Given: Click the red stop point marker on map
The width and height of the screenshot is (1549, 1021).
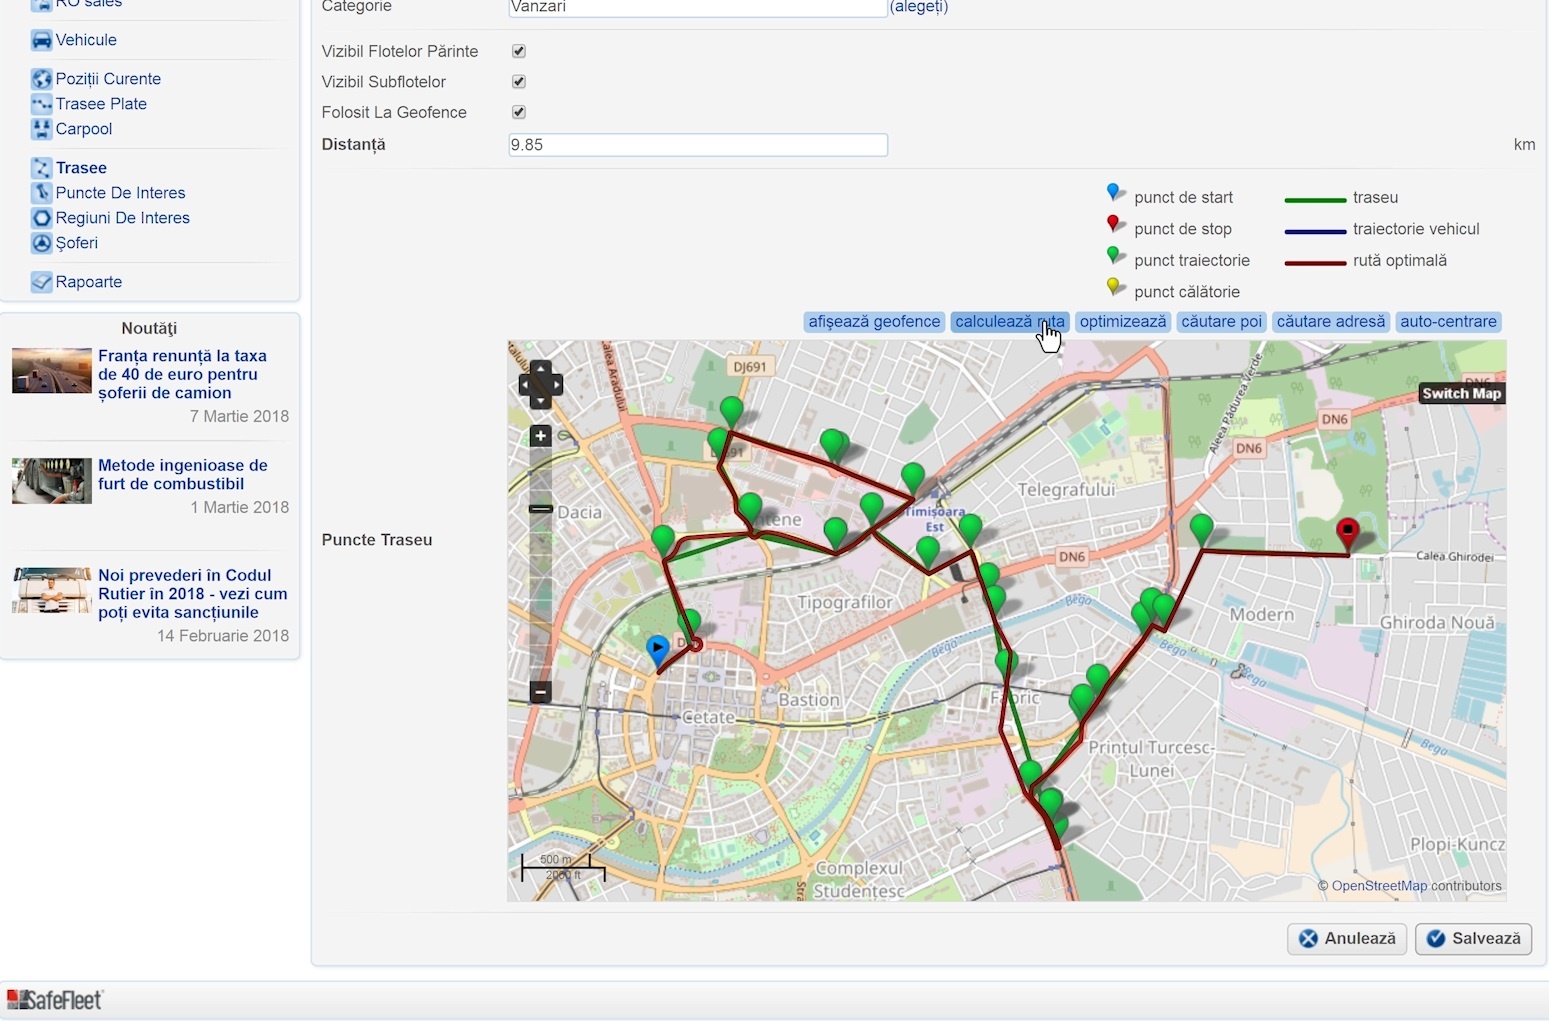Looking at the screenshot, I should tap(1348, 531).
